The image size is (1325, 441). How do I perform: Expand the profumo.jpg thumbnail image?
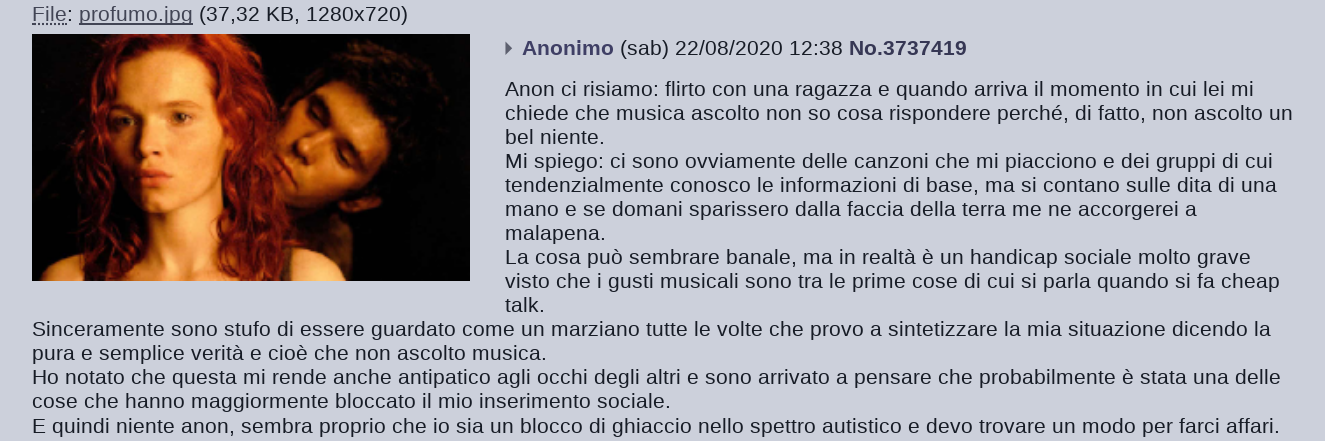tap(251, 158)
